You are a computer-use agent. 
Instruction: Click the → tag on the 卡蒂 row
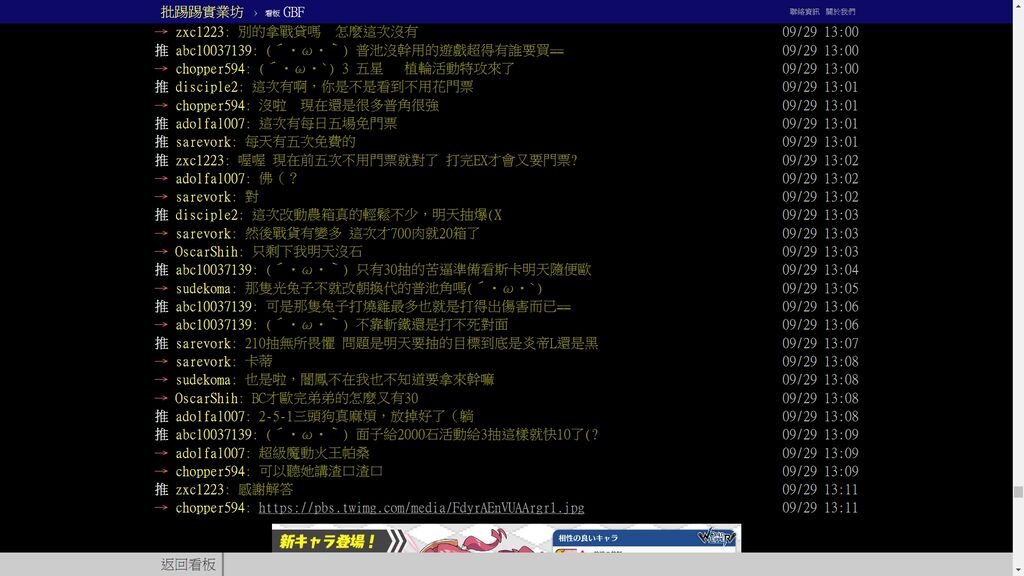coord(161,361)
